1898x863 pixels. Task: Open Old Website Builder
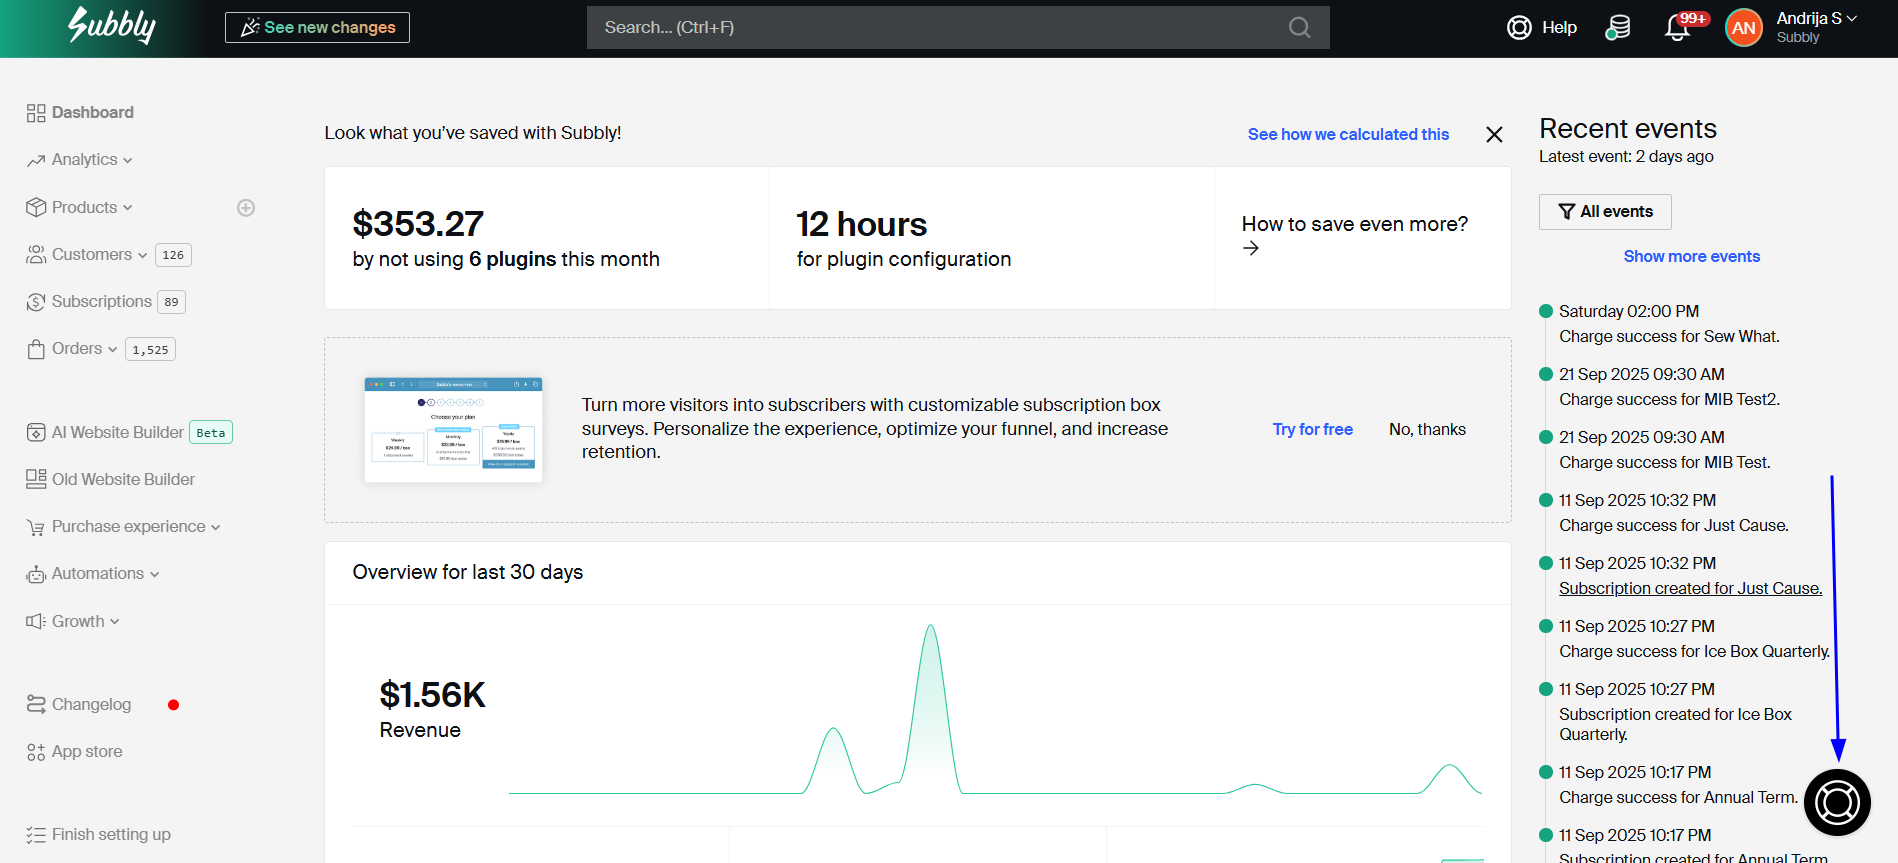tap(123, 479)
